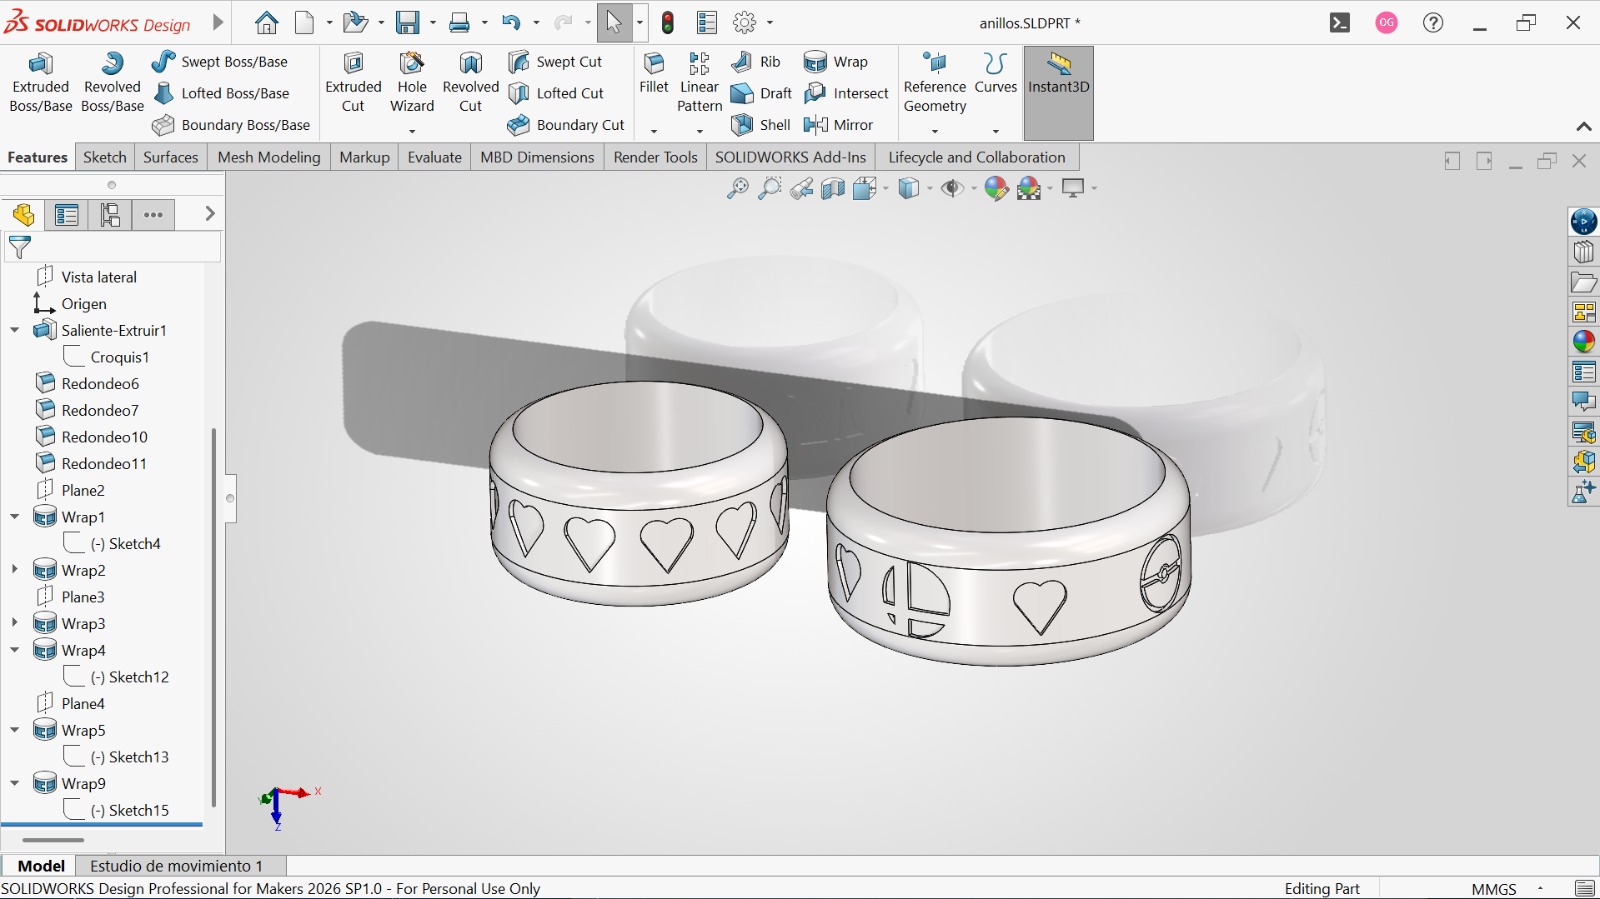Switch to the Sketch tab
Image resolution: width=1600 pixels, height=899 pixels.
click(x=105, y=157)
